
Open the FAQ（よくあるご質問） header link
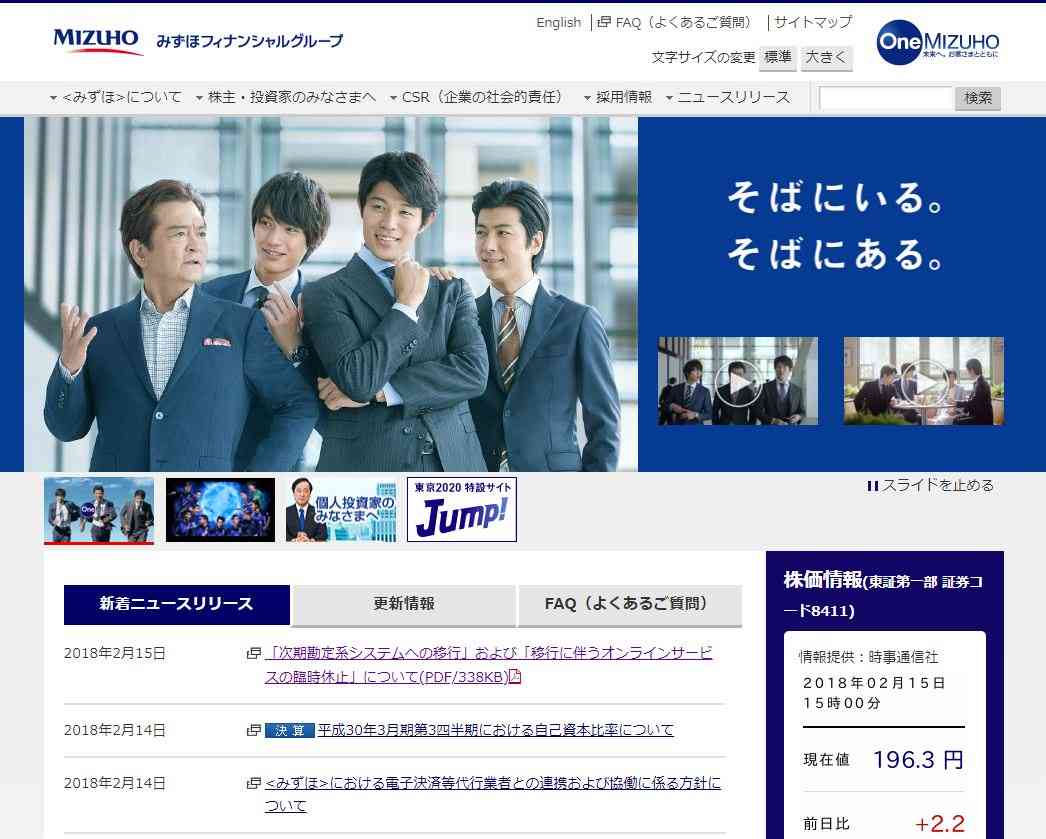point(686,23)
